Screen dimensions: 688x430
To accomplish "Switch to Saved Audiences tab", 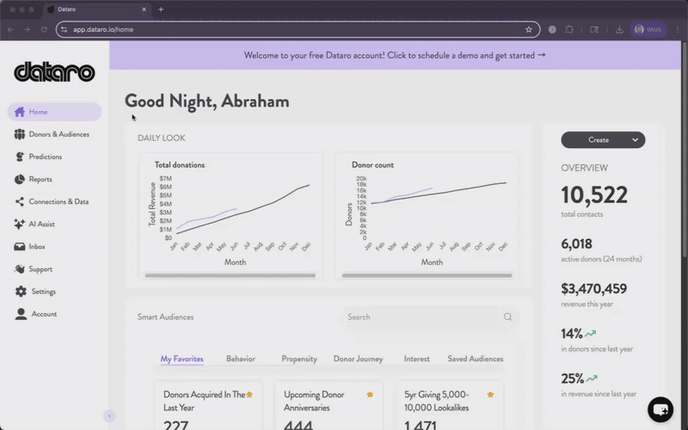I will 475,358.
